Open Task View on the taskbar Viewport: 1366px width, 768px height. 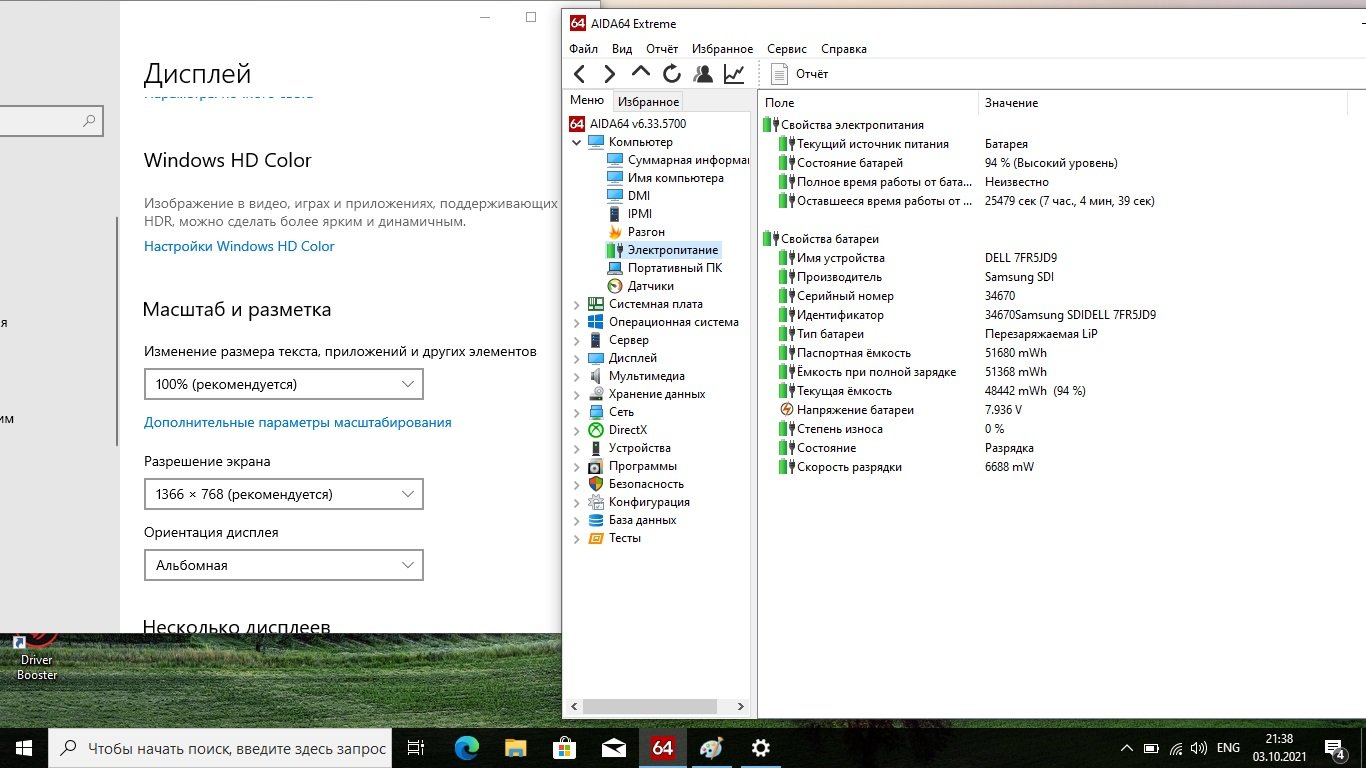(416, 748)
